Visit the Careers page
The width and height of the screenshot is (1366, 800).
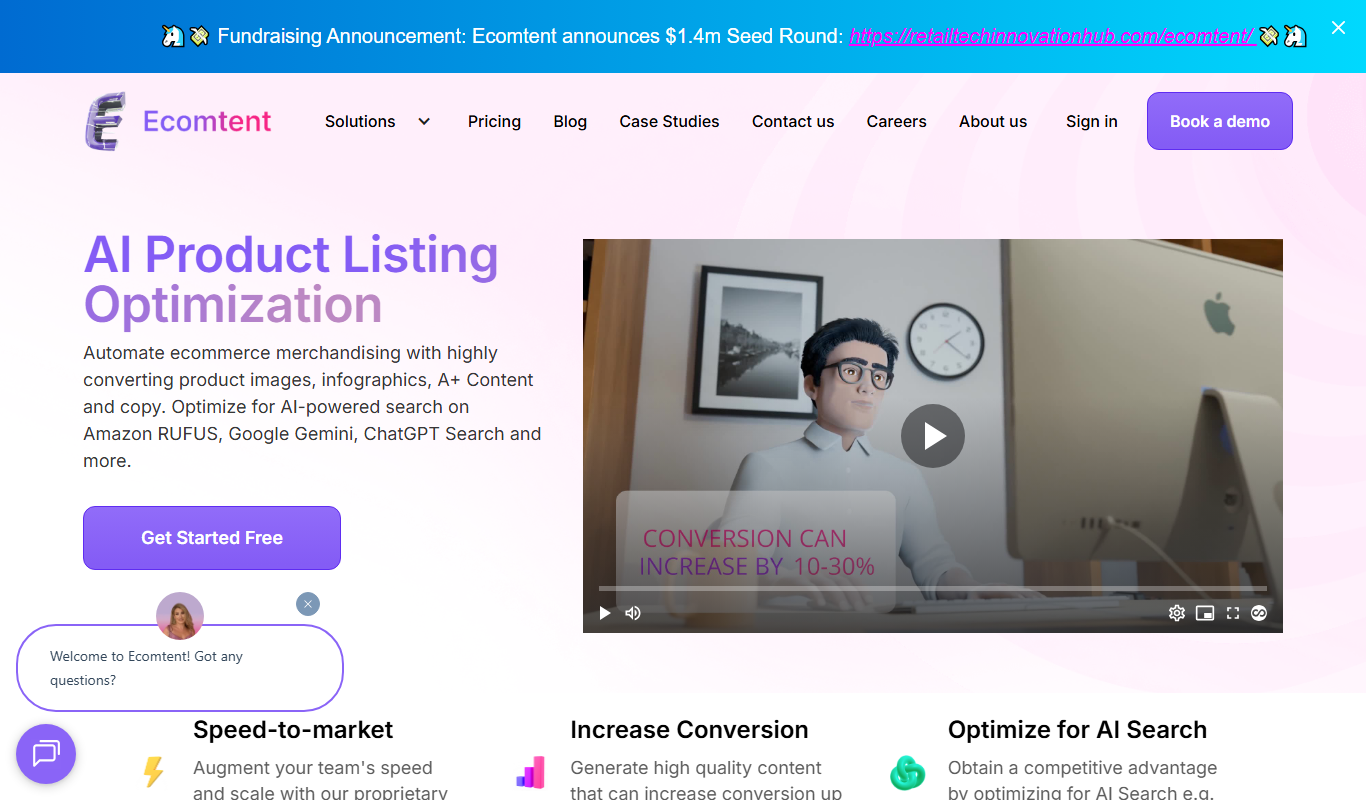click(896, 121)
